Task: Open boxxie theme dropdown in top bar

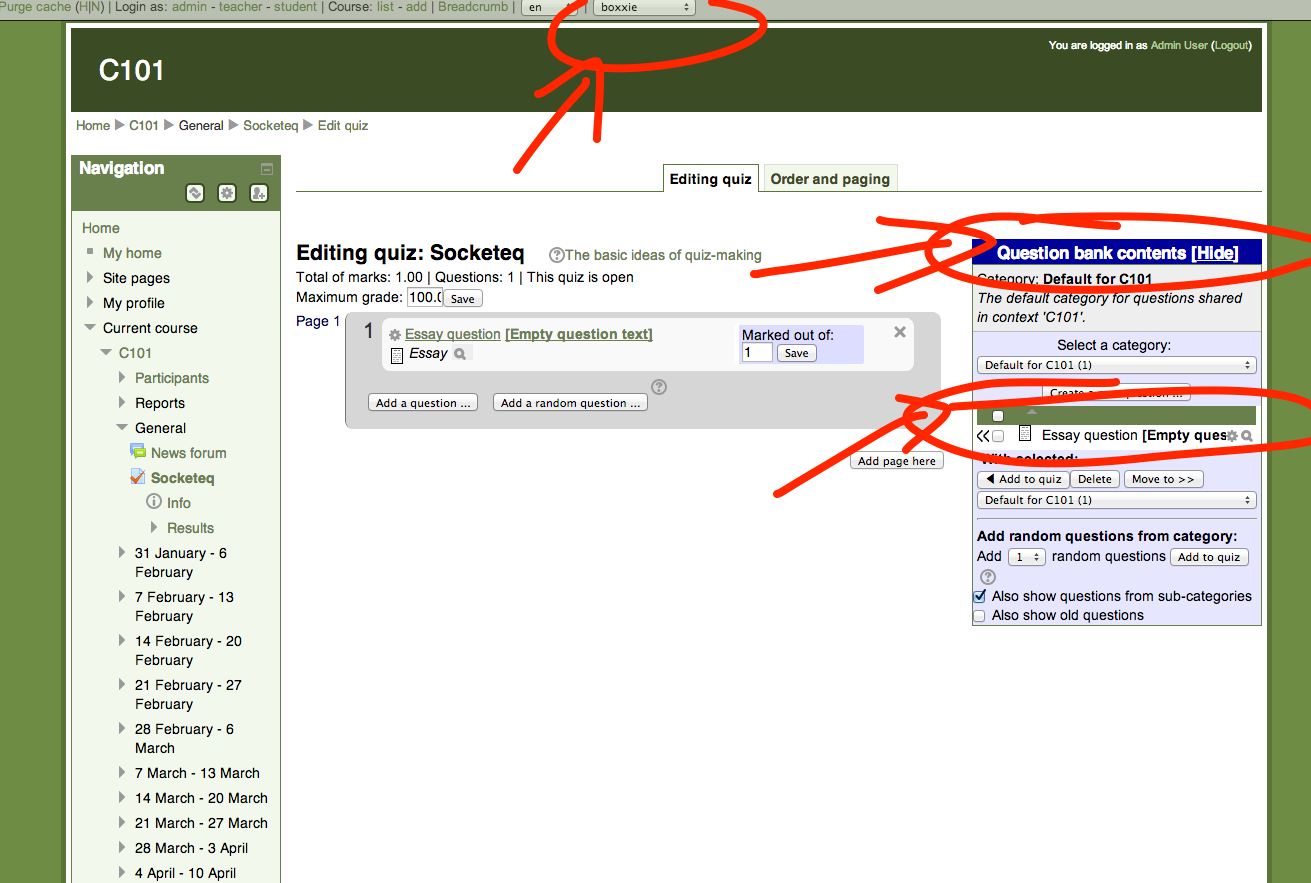Action: tap(644, 7)
